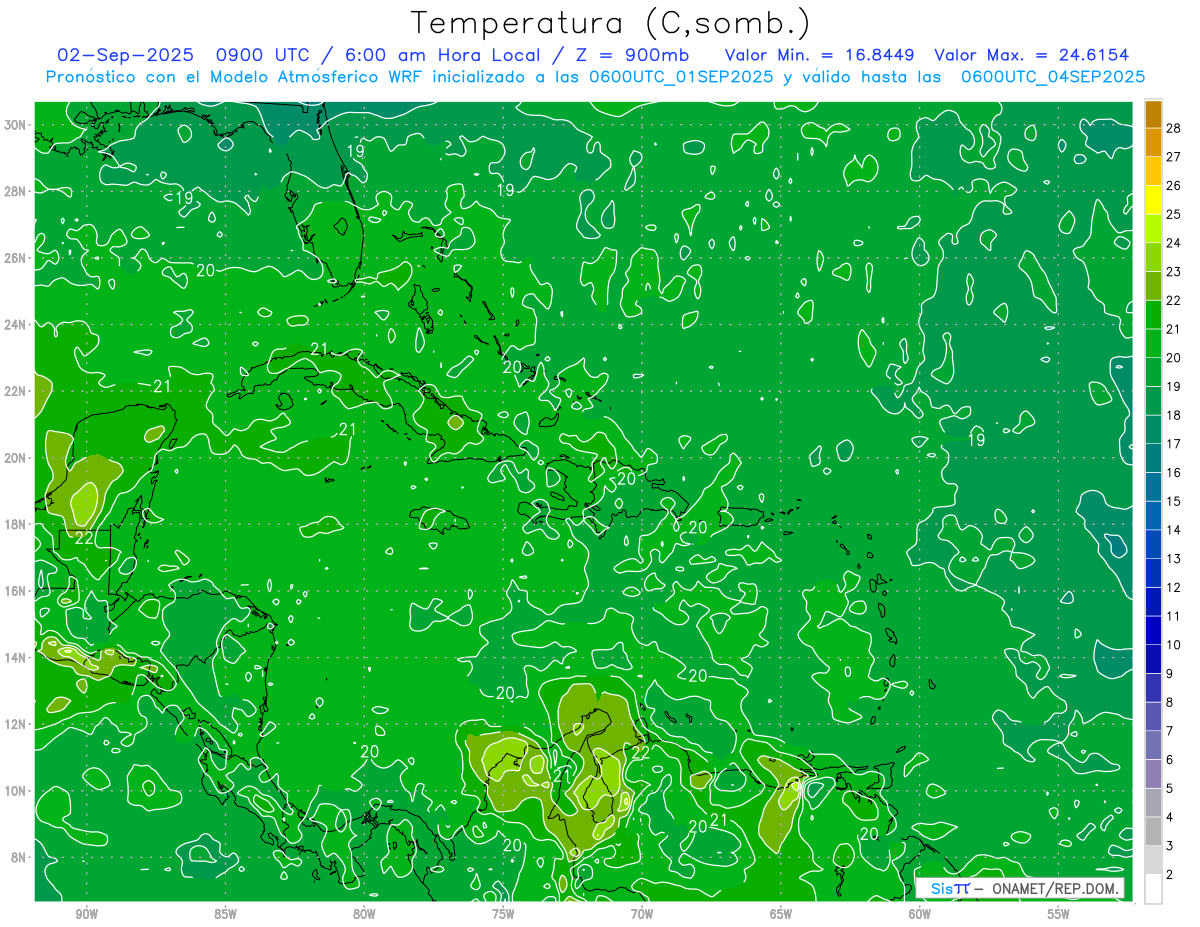Click the color scale segment between 26 and 27
The width and height of the screenshot is (1200, 927).
tap(1153, 172)
